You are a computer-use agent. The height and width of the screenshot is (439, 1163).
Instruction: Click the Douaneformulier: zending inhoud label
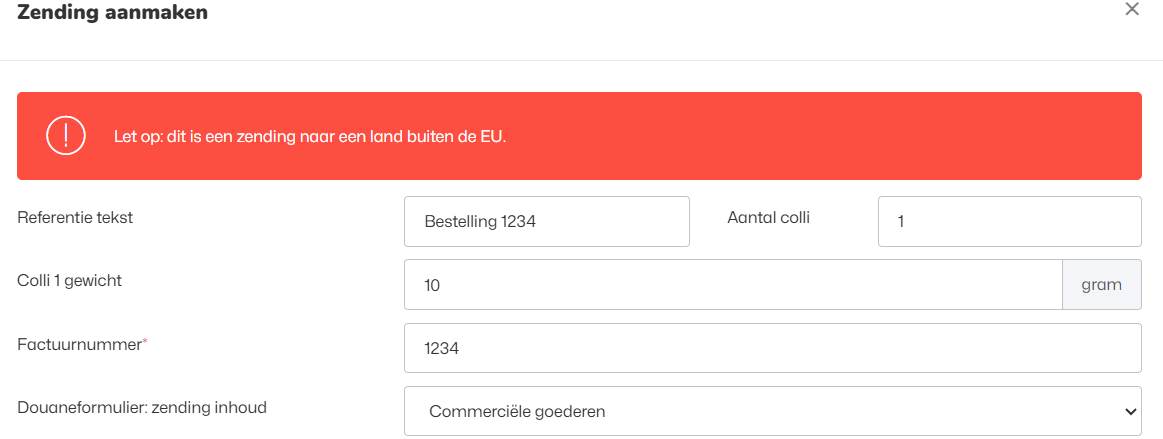point(142,407)
